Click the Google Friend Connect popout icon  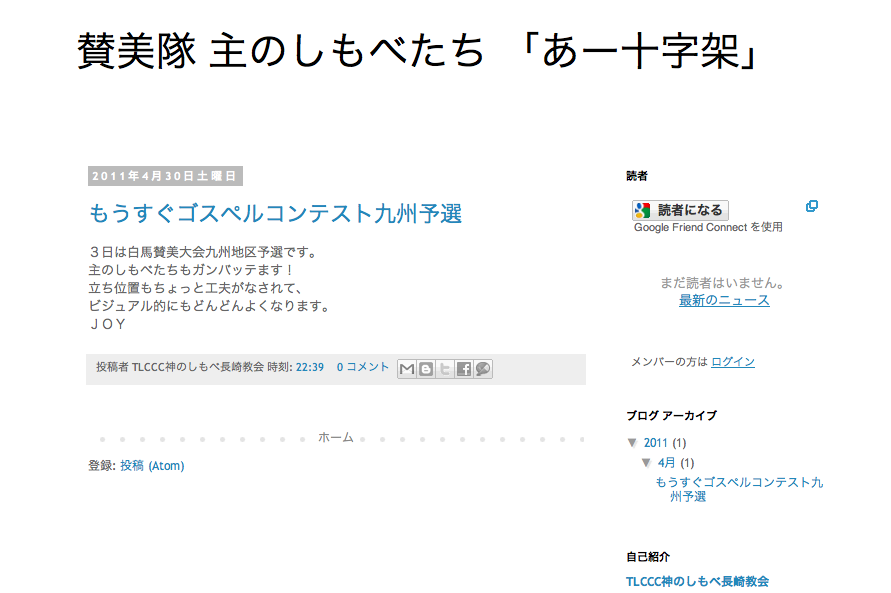click(x=812, y=206)
